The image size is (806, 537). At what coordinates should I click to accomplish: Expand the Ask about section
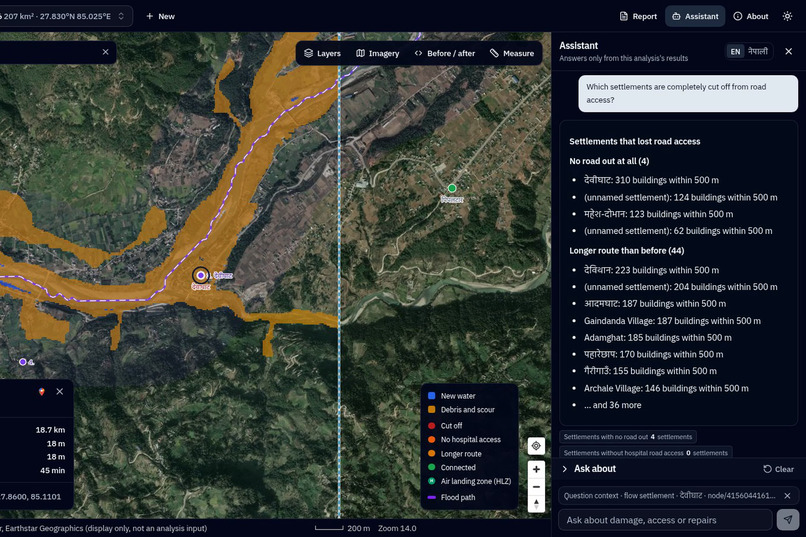pyautogui.click(x=588, y=469)
